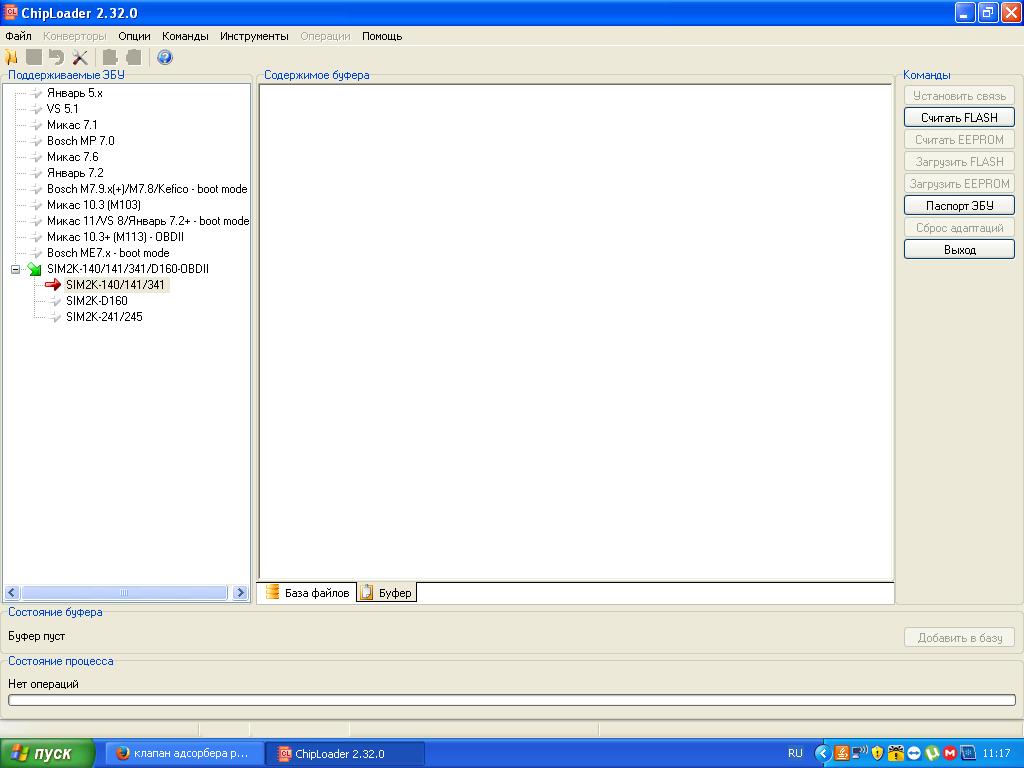The width and height of the screenshot is (1024, 768).
Task: Click ChipLoader 2.32.0 taskbar item
Action: click(345, 754)
